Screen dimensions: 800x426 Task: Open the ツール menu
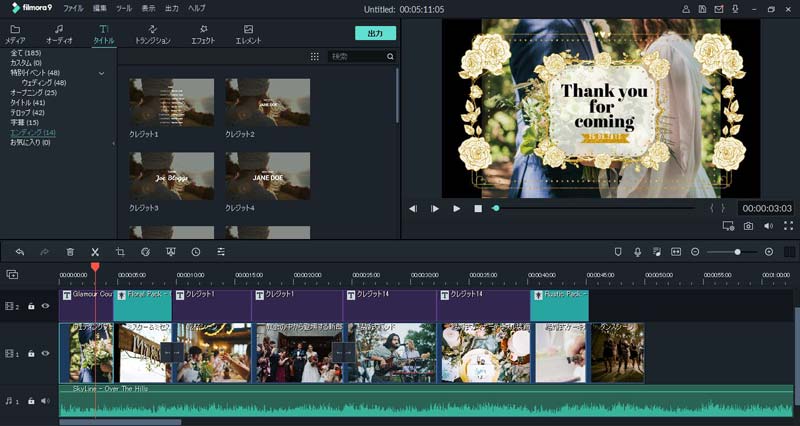pos(124,9)
